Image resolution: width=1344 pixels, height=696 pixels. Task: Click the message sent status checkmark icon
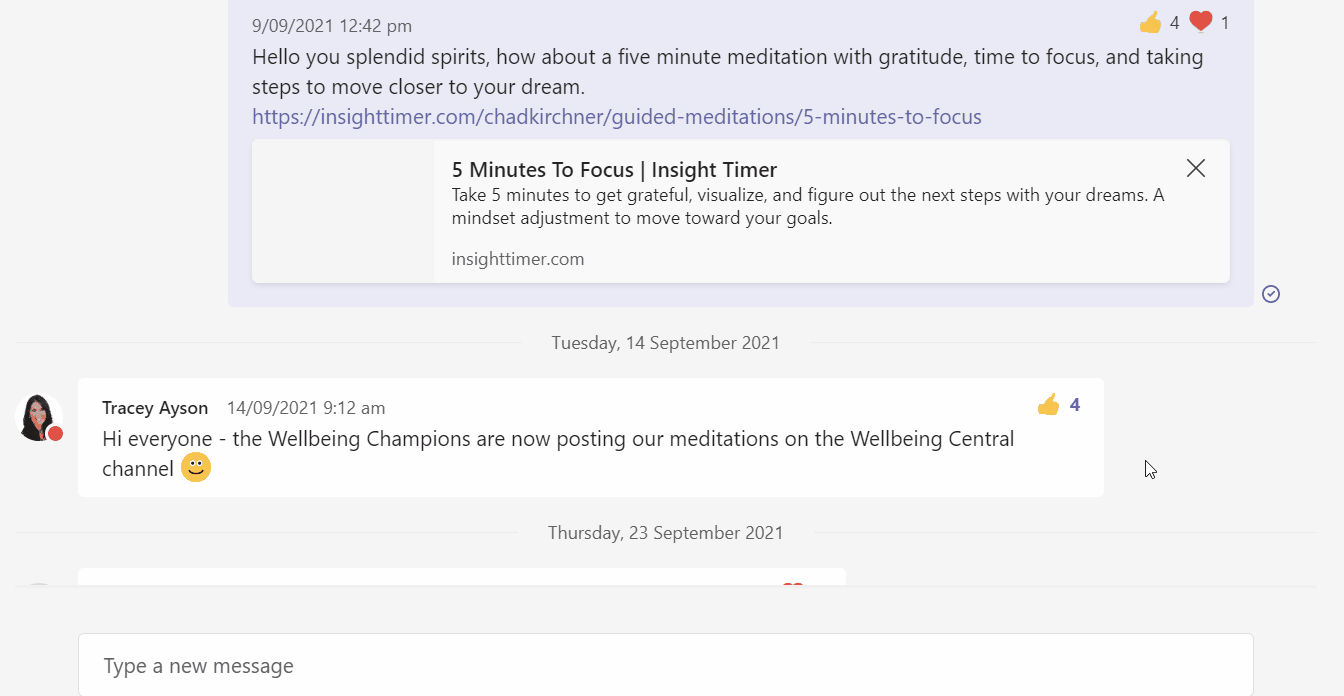[1271, 293]
